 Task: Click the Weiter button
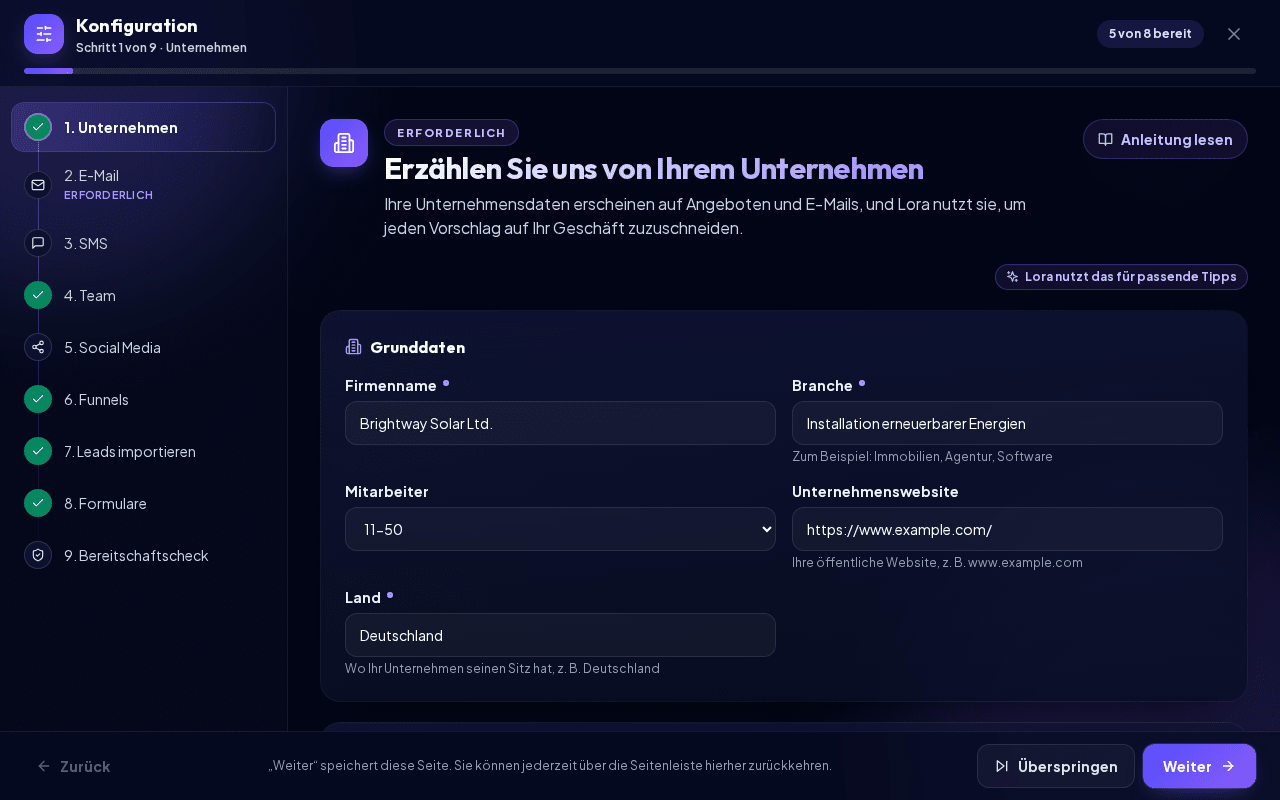(1199, 766)
